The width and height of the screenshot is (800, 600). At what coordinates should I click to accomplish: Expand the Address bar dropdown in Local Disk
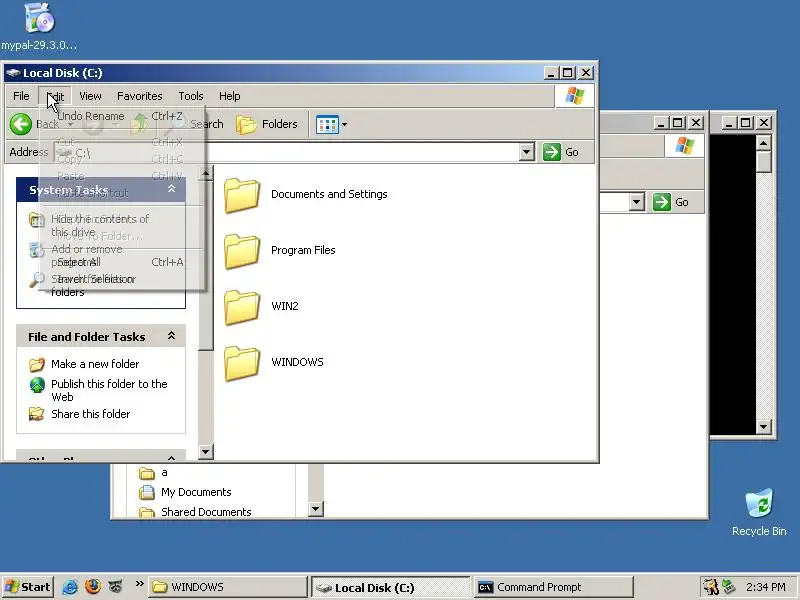click(x=527, y=152)
